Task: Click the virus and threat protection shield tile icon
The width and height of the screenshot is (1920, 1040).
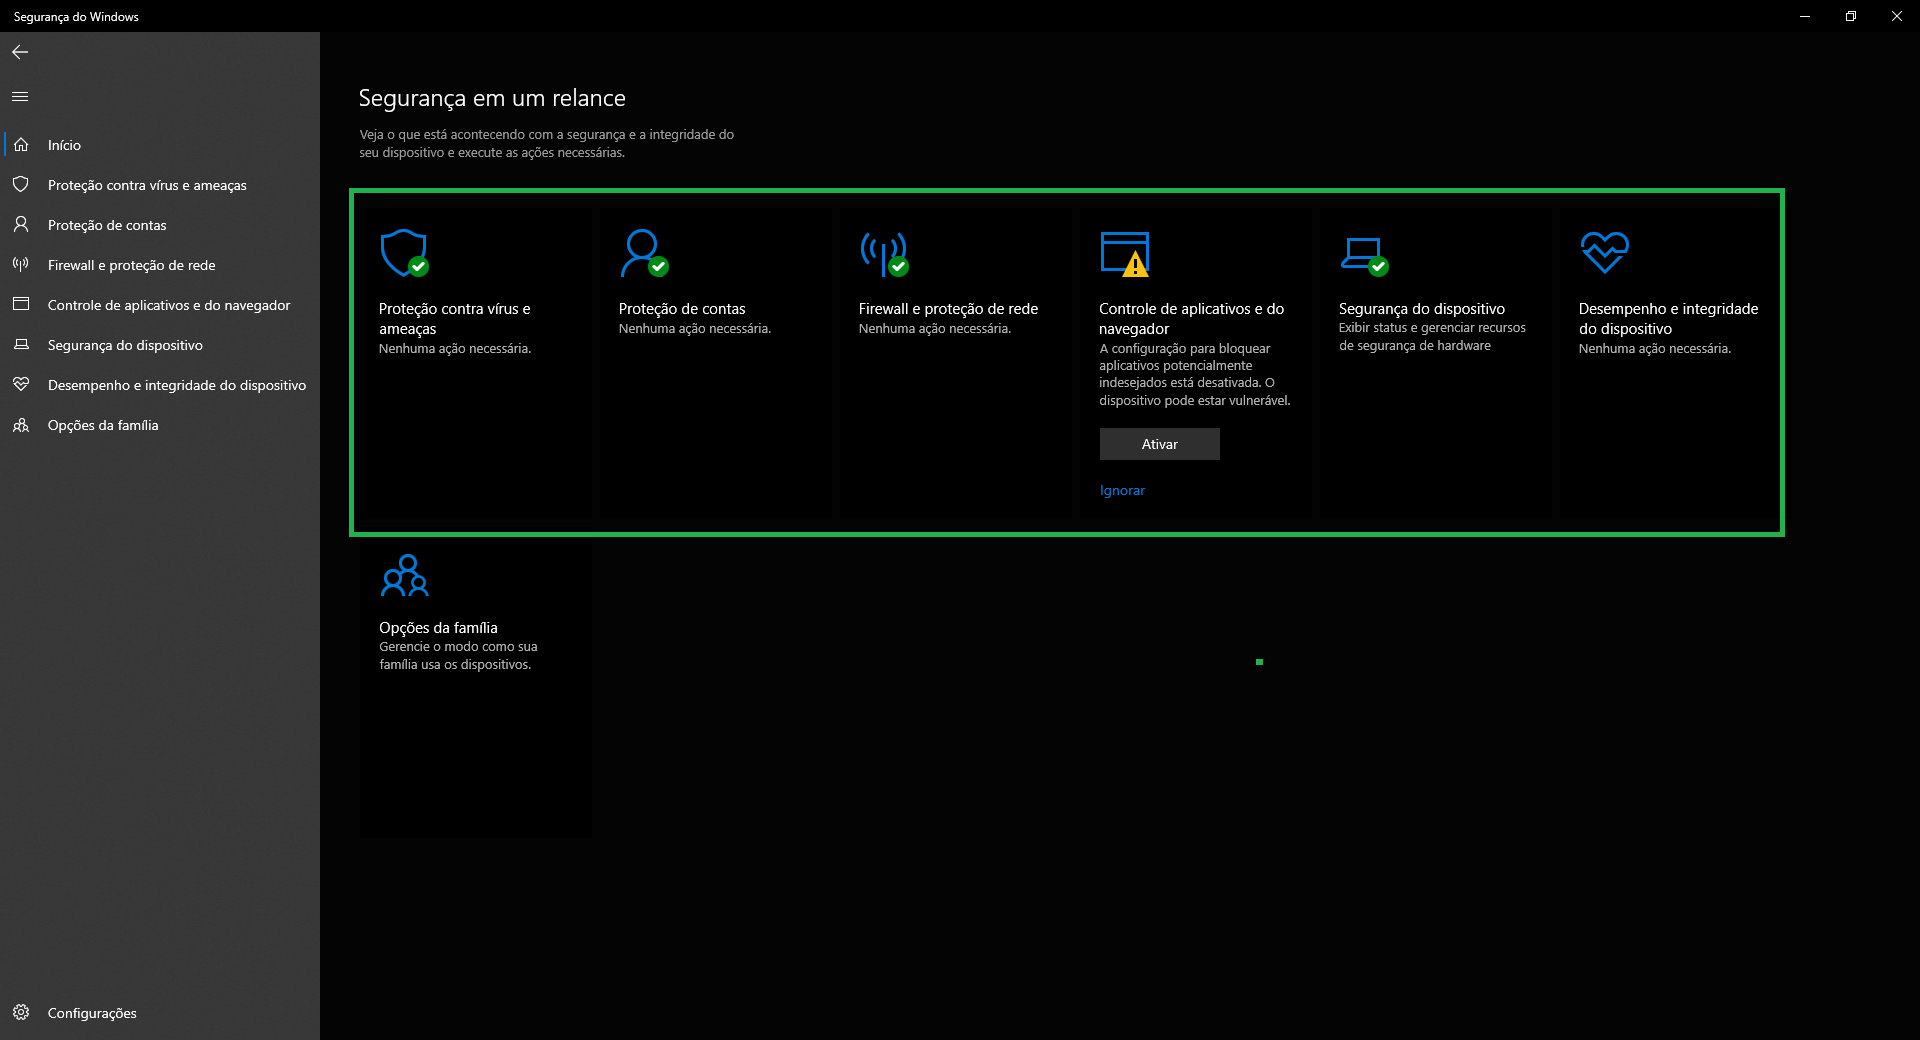Action: click(404, 252)
